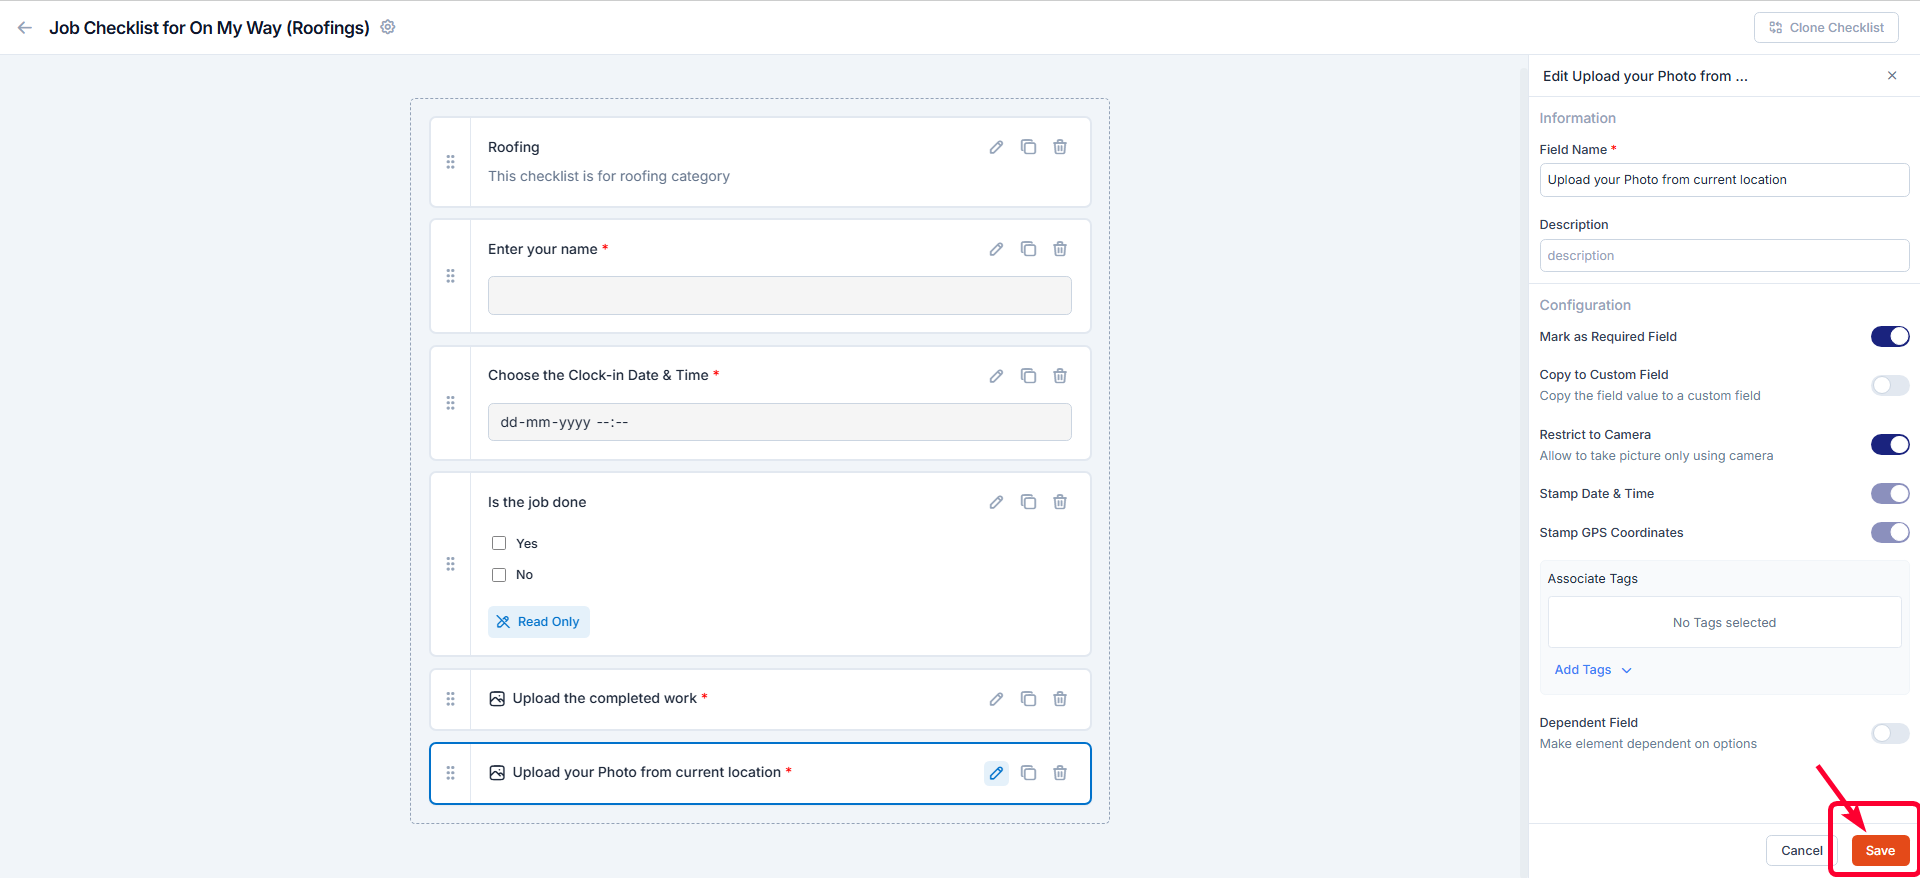This screenshot has width=1920, height=878.
Task: Delete the 'Is the job done' field
Action: (1060, 502)
